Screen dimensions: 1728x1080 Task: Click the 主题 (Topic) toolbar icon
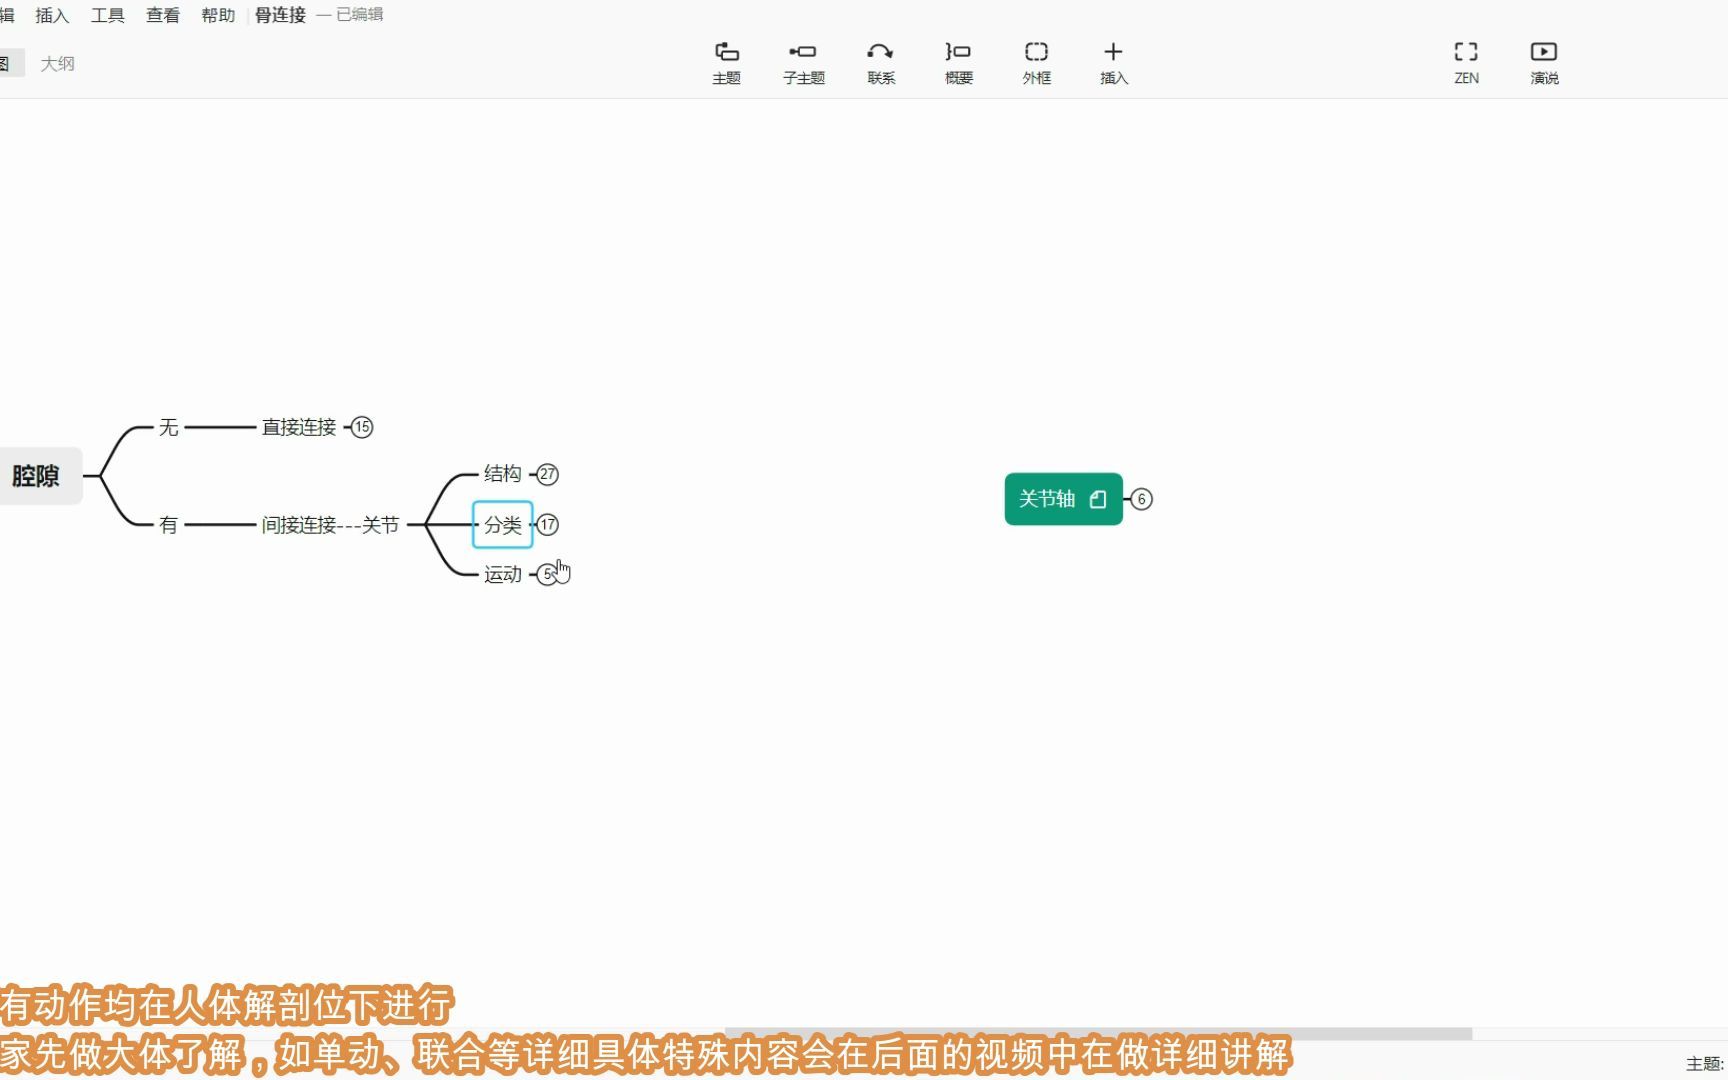[x=726, y=62]
